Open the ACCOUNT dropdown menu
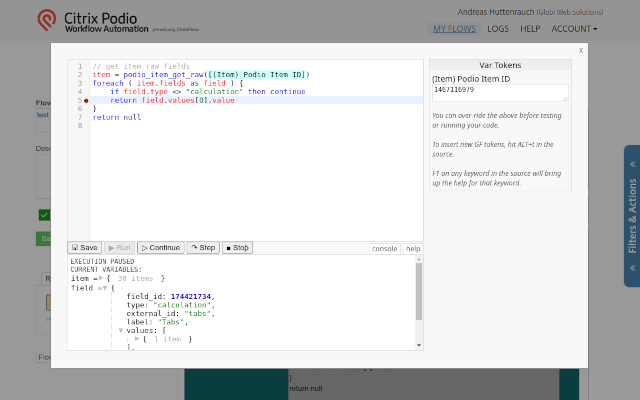 [574, 29]
